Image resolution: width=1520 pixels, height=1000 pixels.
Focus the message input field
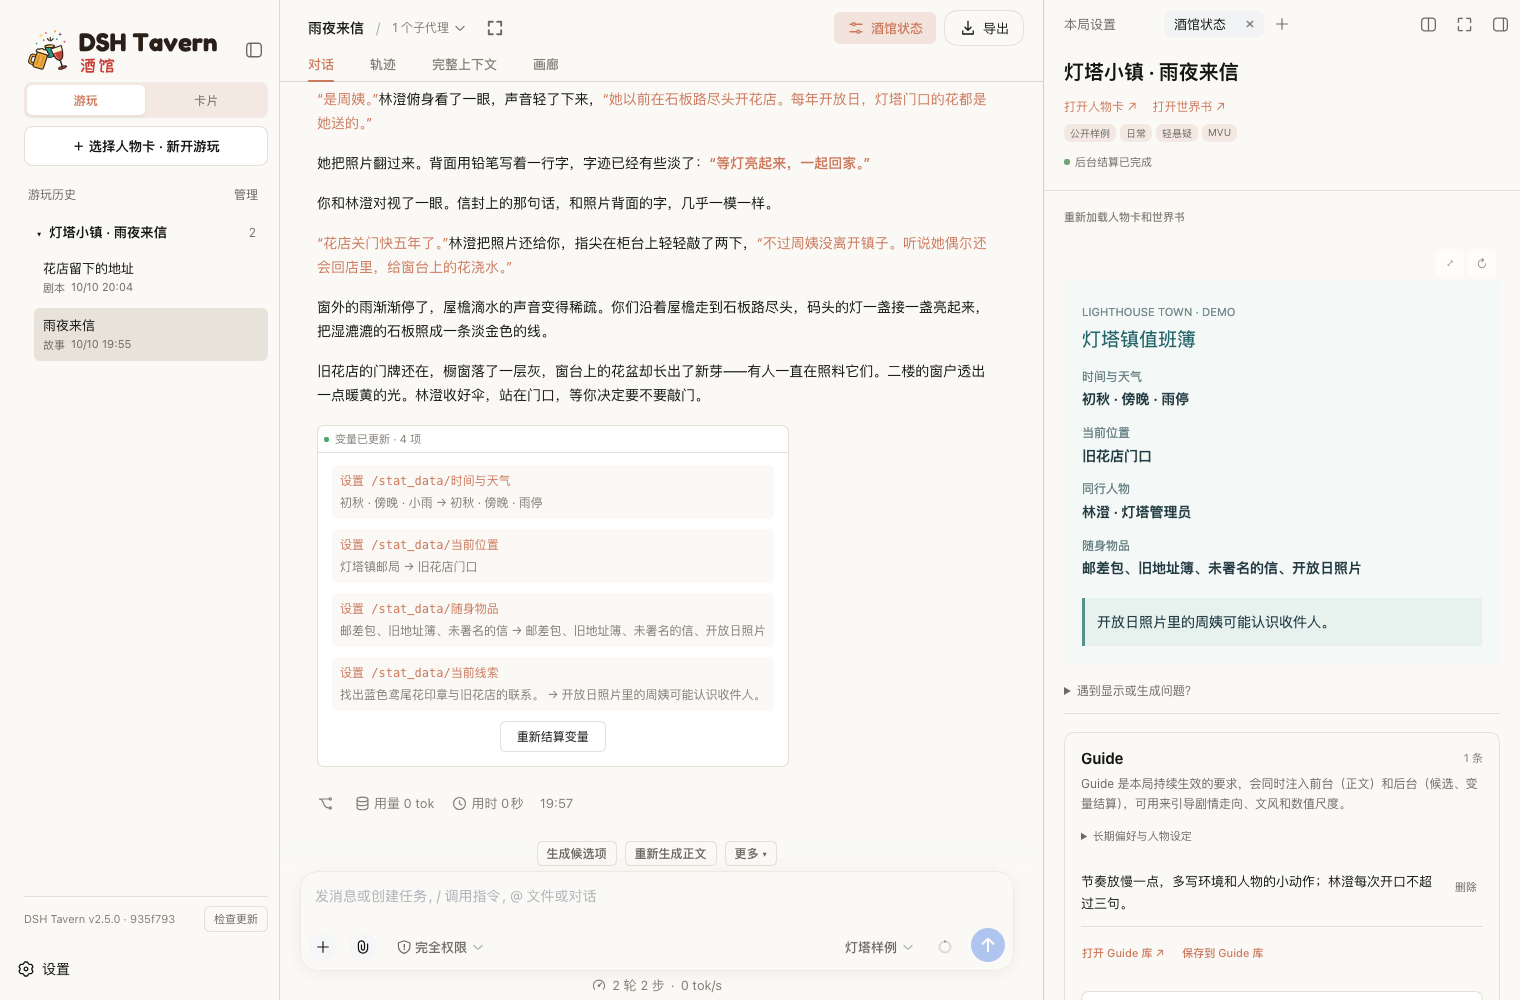pos(657,896)
